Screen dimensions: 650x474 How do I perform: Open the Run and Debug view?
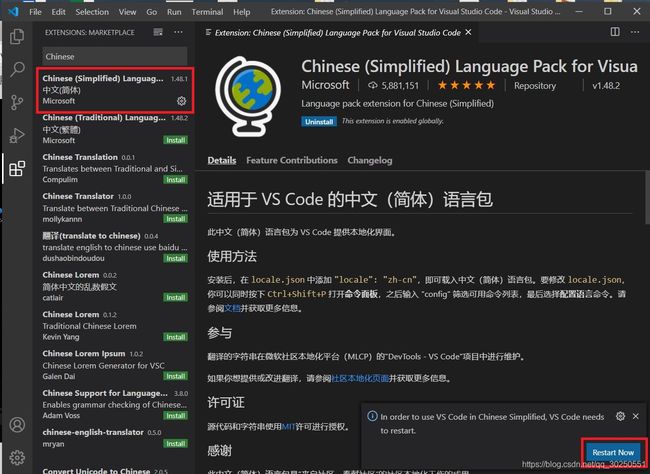17,135
